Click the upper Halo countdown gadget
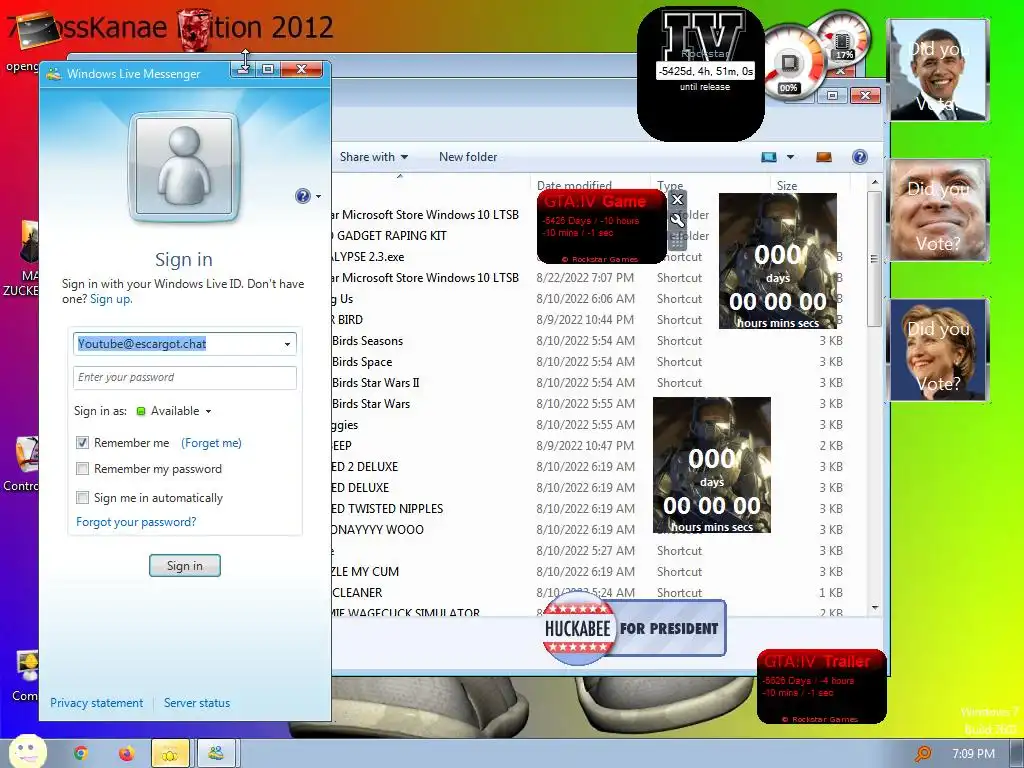Screen dimensions: 1024x768 pos(777,261)
